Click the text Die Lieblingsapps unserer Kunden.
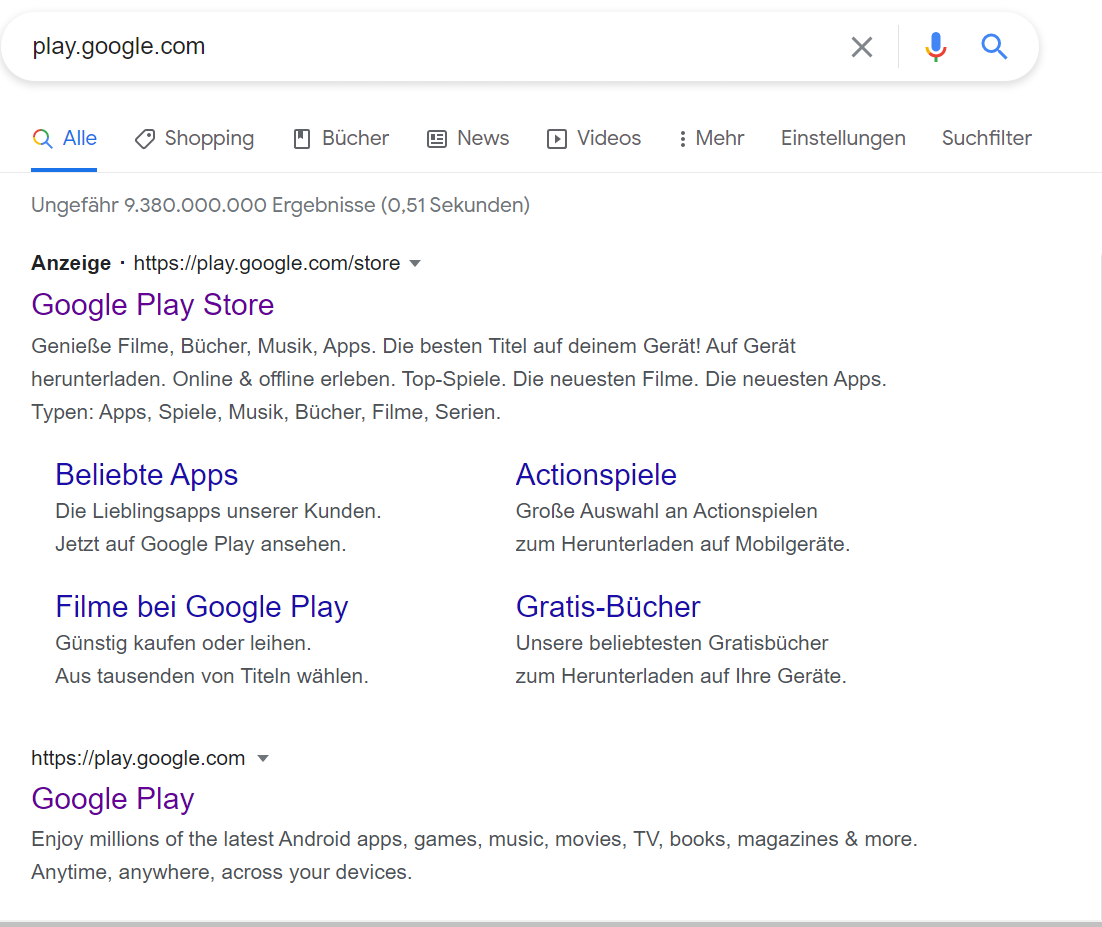Viewport: 1102px width, 927px height. (x=218, y=511)
